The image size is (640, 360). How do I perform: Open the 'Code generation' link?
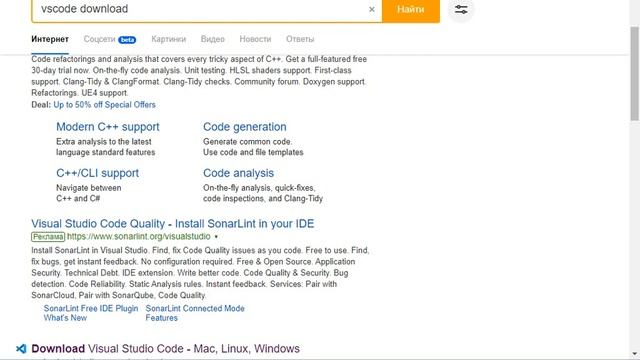245,127
